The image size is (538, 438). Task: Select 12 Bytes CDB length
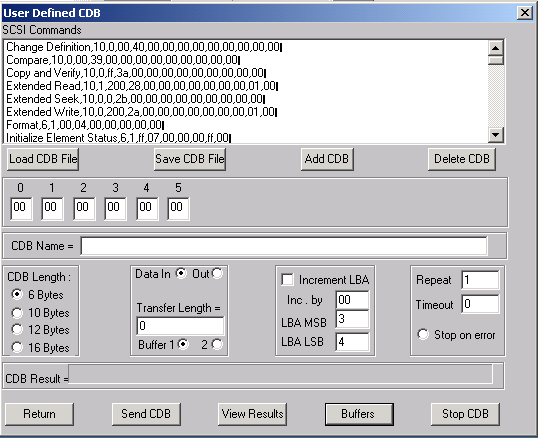(x=16, y=330)
